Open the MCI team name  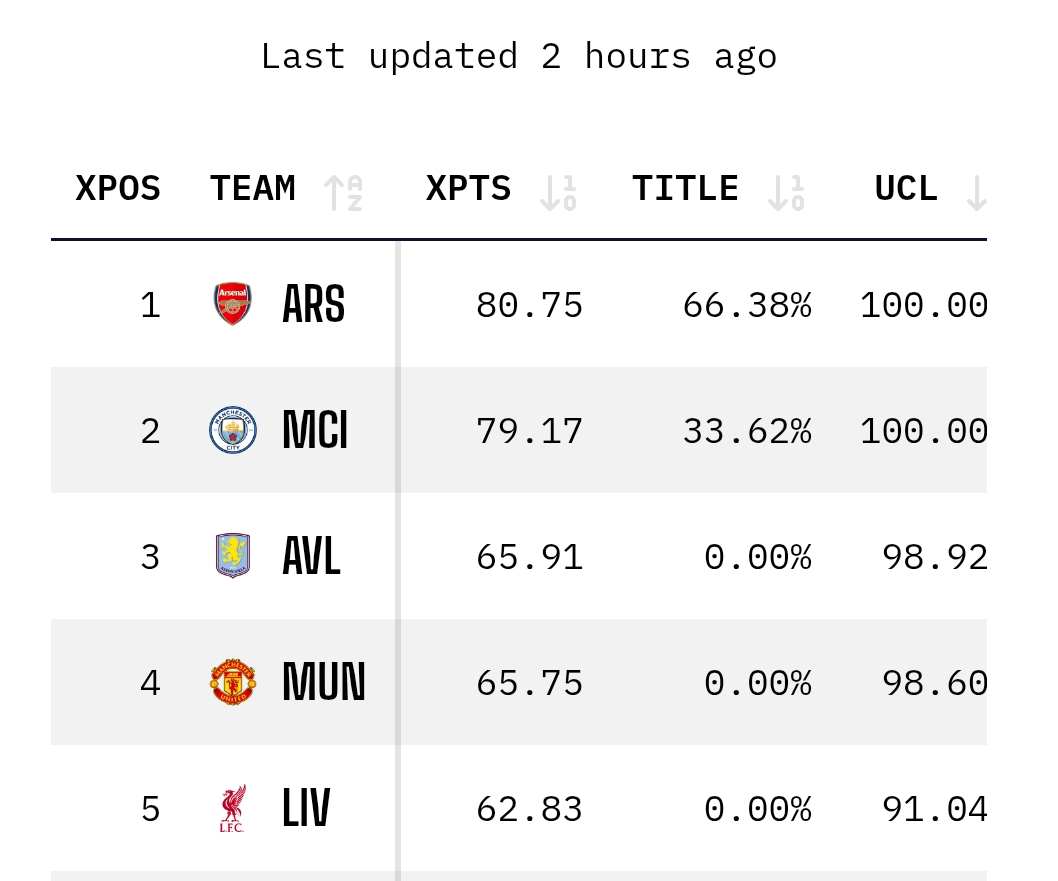pyautogui.click(x=315, y=430)
